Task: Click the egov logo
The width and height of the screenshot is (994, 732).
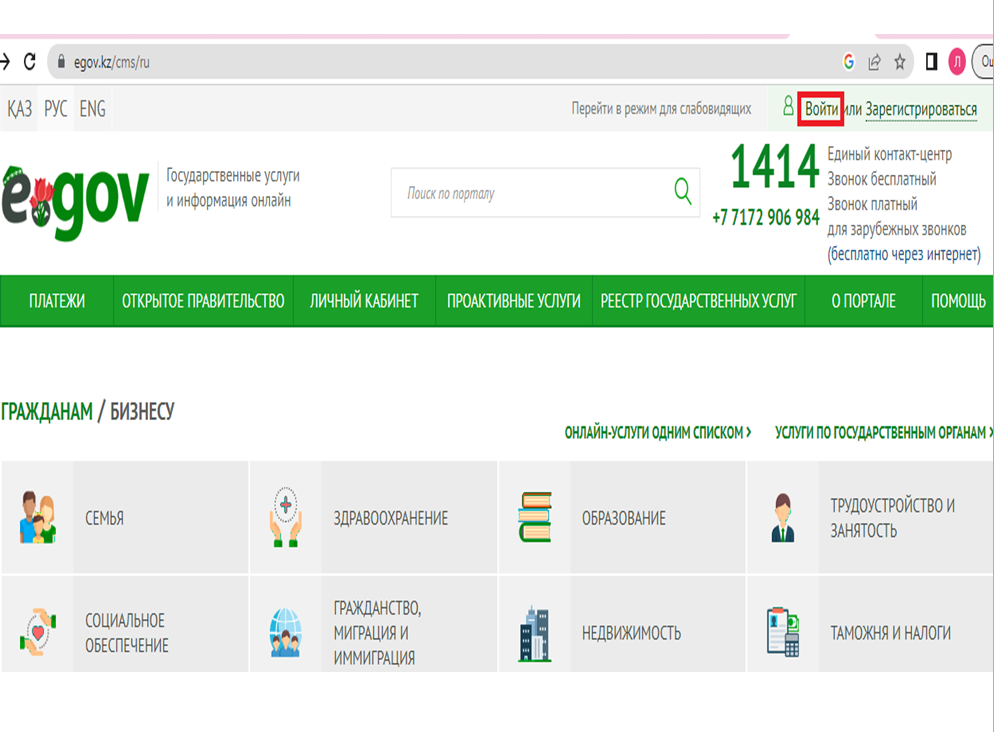Action: (75, 201)
